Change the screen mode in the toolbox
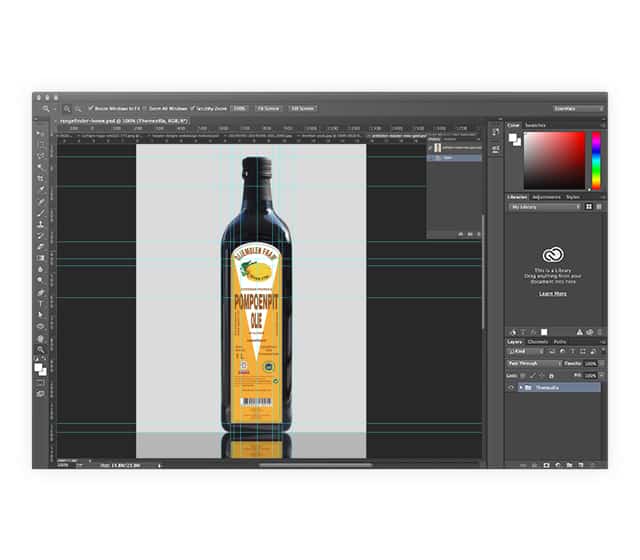 click(x=40, y=394)
